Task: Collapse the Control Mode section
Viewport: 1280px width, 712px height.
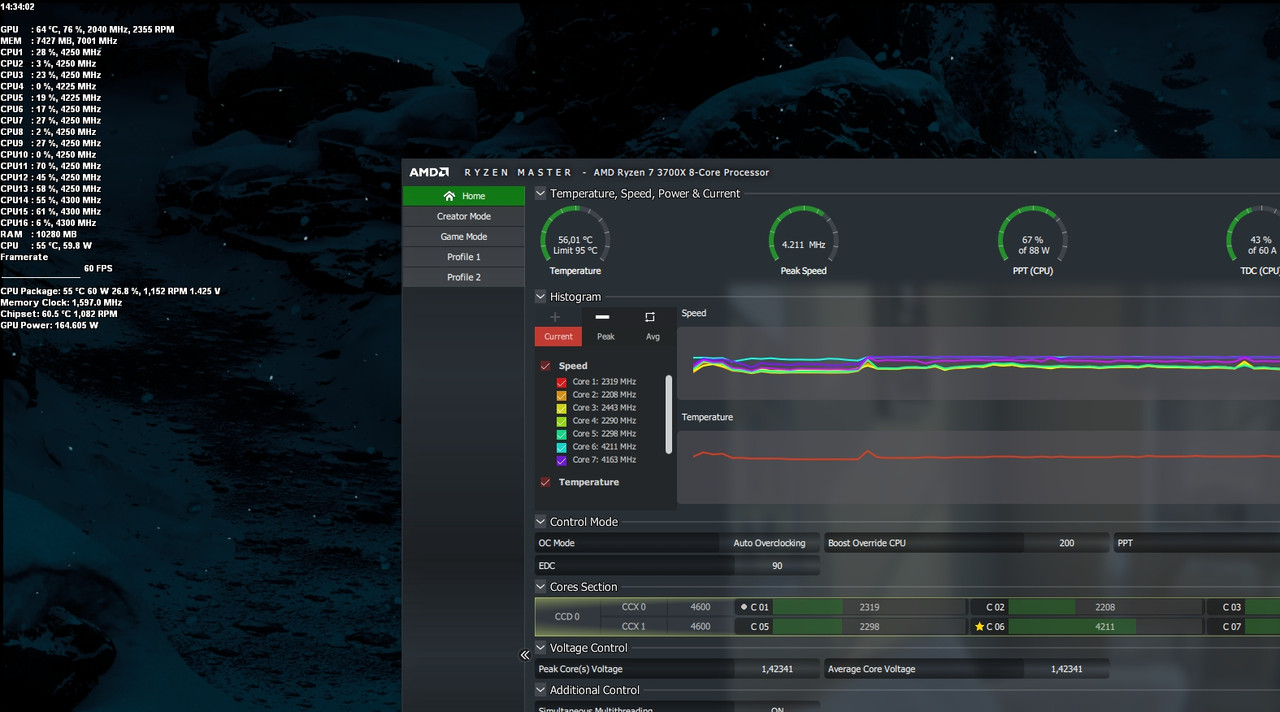Action: (541, 522)
